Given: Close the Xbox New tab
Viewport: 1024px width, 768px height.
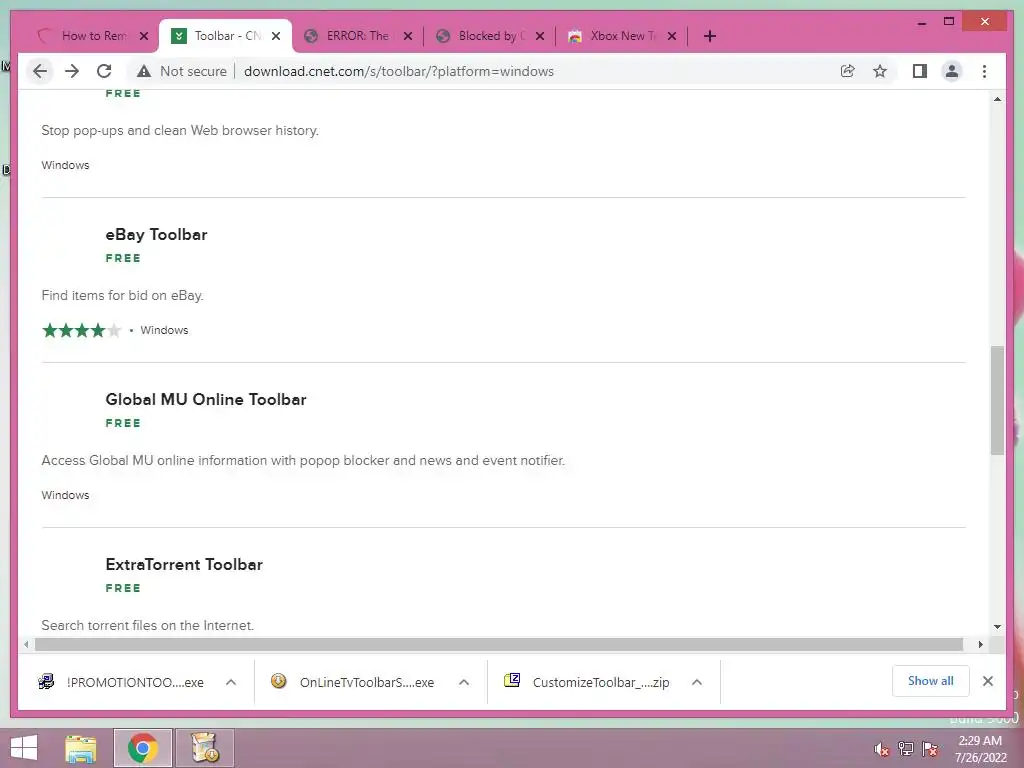Looking at the screenshot, I should click(672, 36).
